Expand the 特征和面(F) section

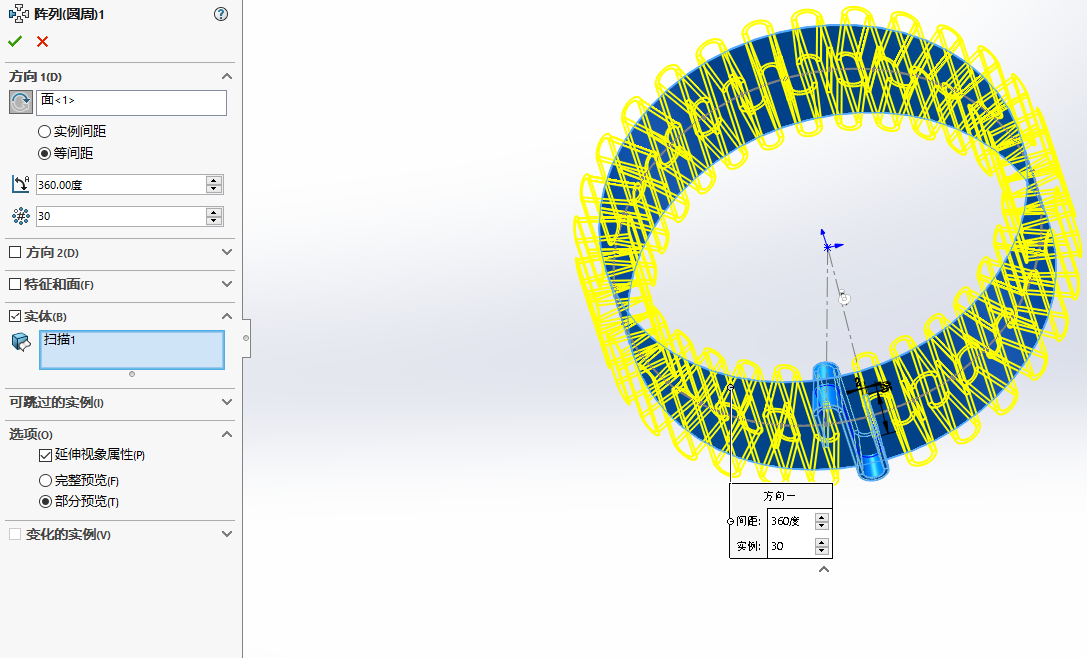pos(227,284)
